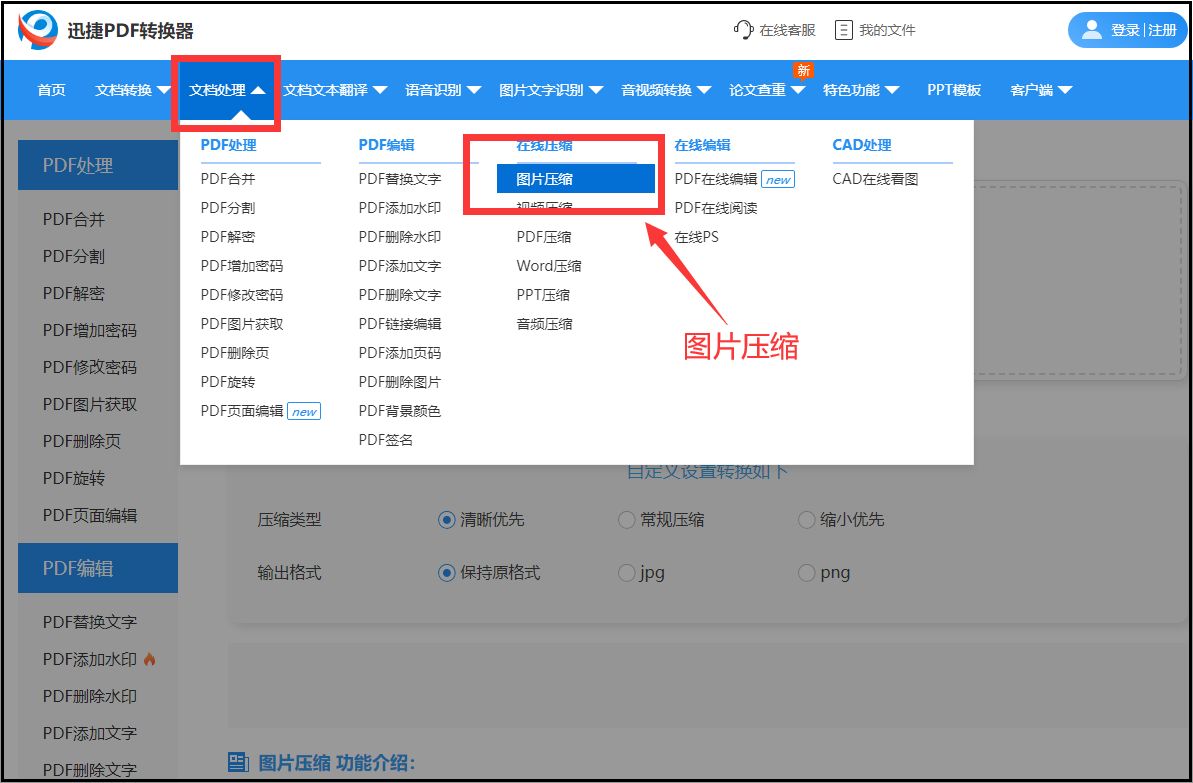
Task: Select the 常规压缩 compression type
Action: coord(627,519)
